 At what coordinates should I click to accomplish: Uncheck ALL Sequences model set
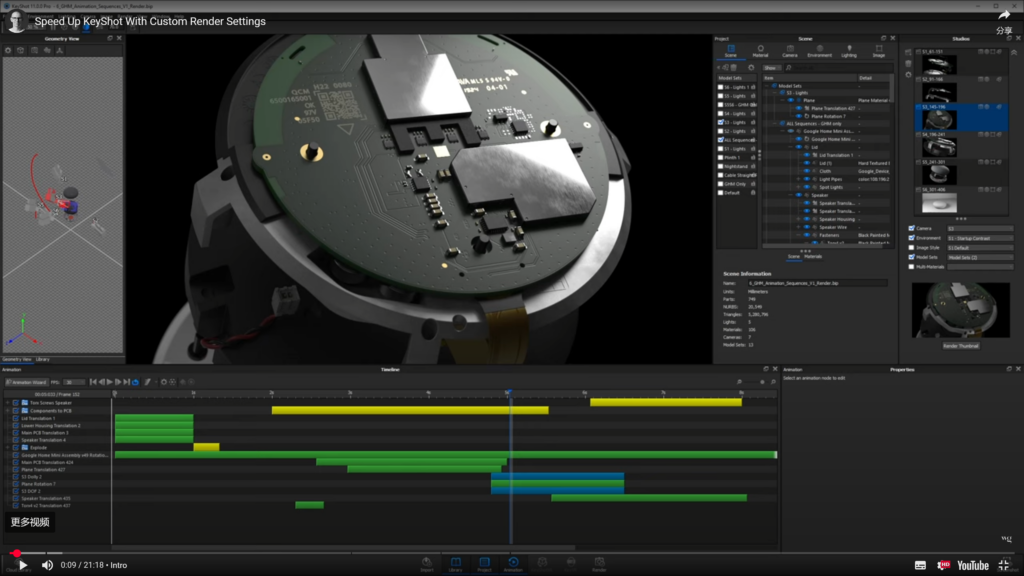tap(721, 140)
